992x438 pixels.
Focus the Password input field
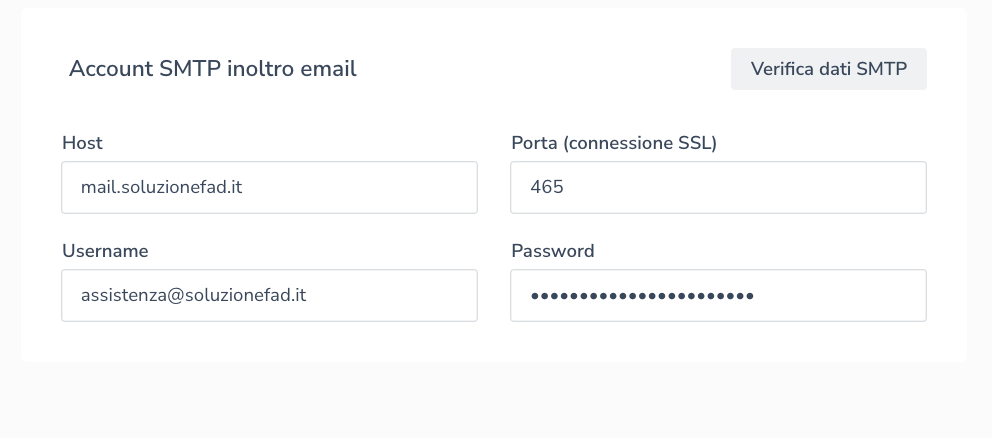(x=718, y=295)
